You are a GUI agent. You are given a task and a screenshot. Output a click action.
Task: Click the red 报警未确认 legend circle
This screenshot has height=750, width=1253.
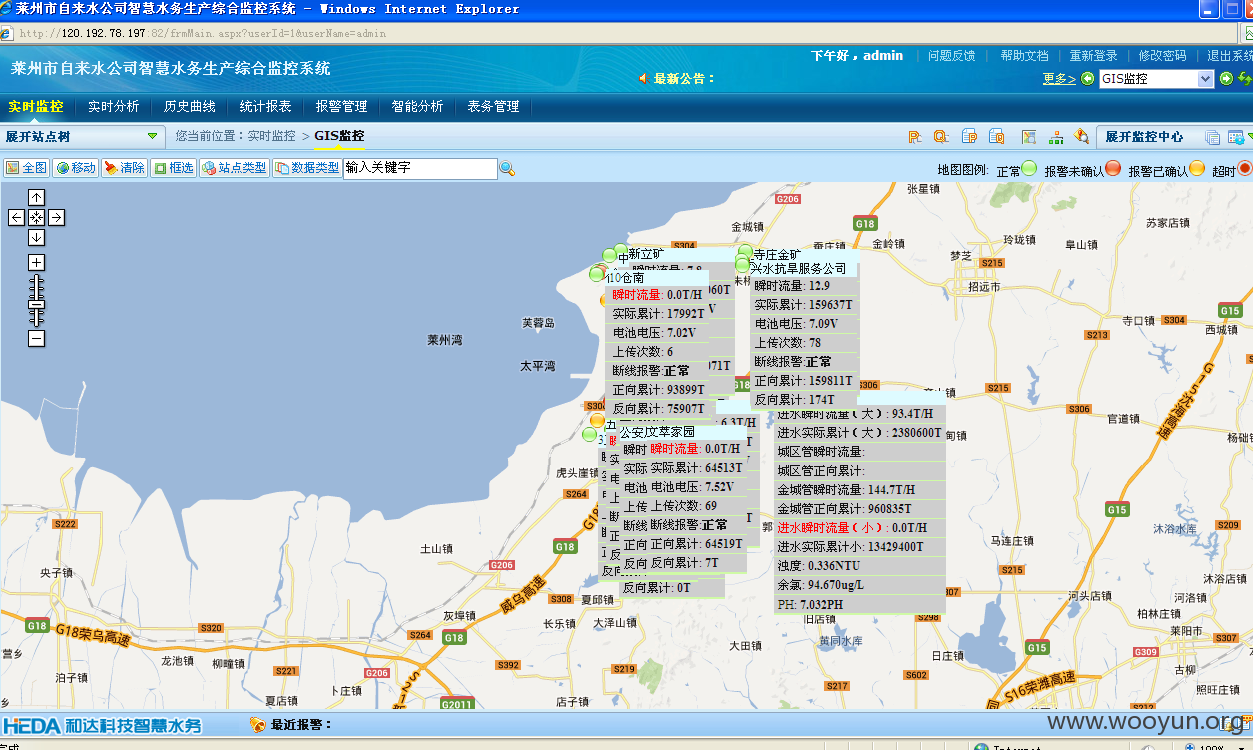[1112, 169]
